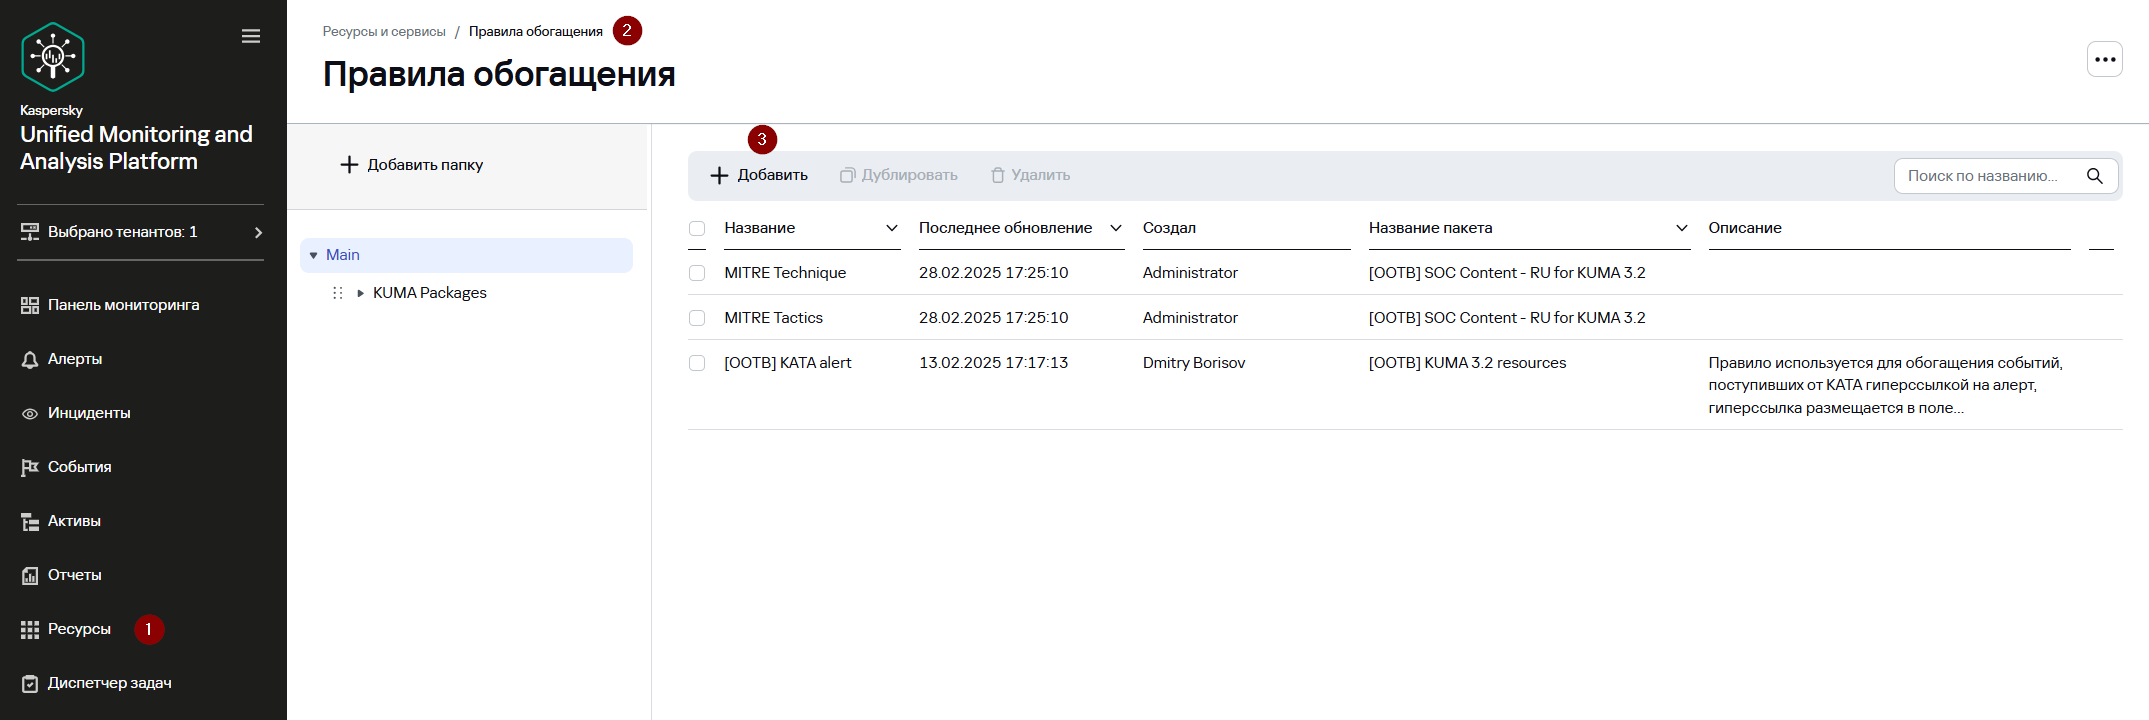This screenshot has width=2149, height=720.
Task: Open Диспетчер задач in the sidebar
Action: click(110, 683)
